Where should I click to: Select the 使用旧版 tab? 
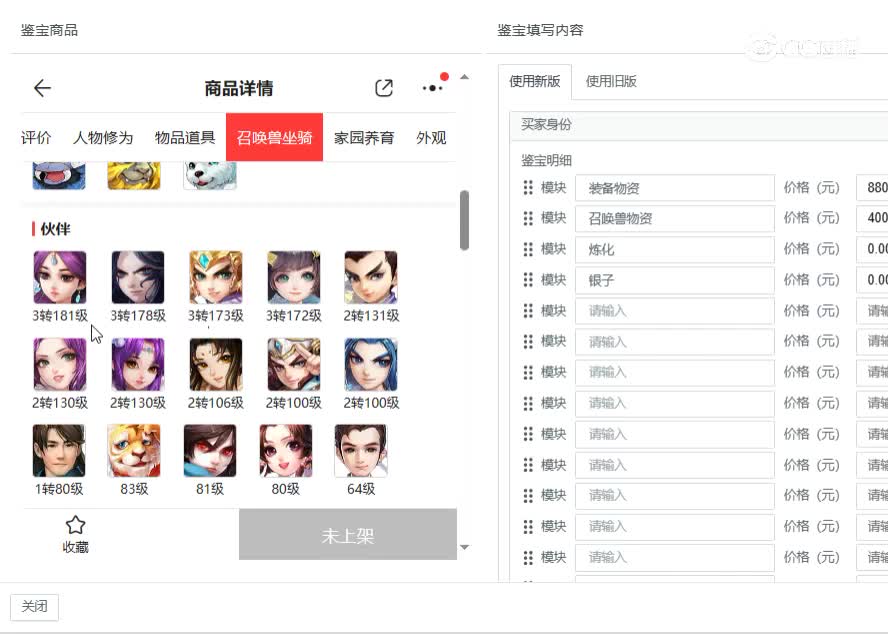(611, 82)
